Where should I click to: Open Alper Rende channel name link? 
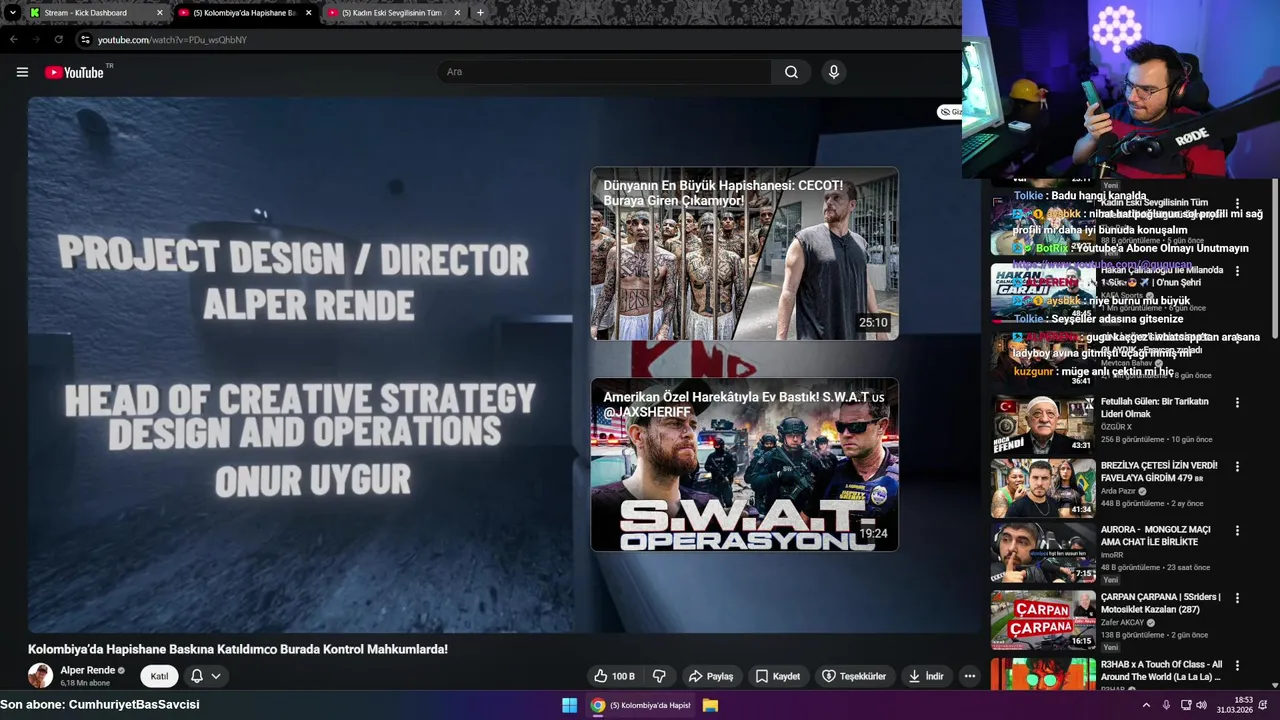point(88,670)
